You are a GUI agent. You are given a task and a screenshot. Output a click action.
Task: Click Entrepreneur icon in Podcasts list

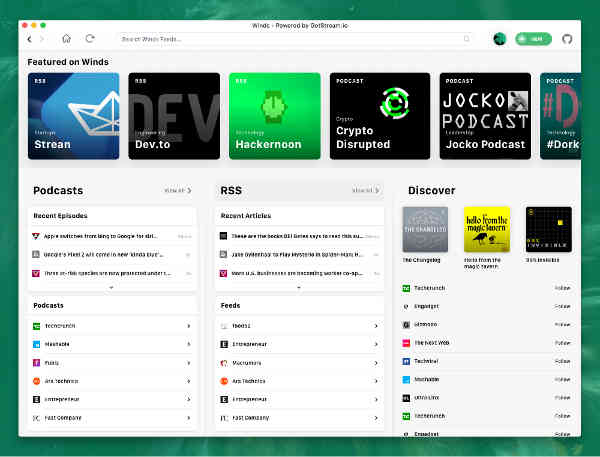click(36, 399)
